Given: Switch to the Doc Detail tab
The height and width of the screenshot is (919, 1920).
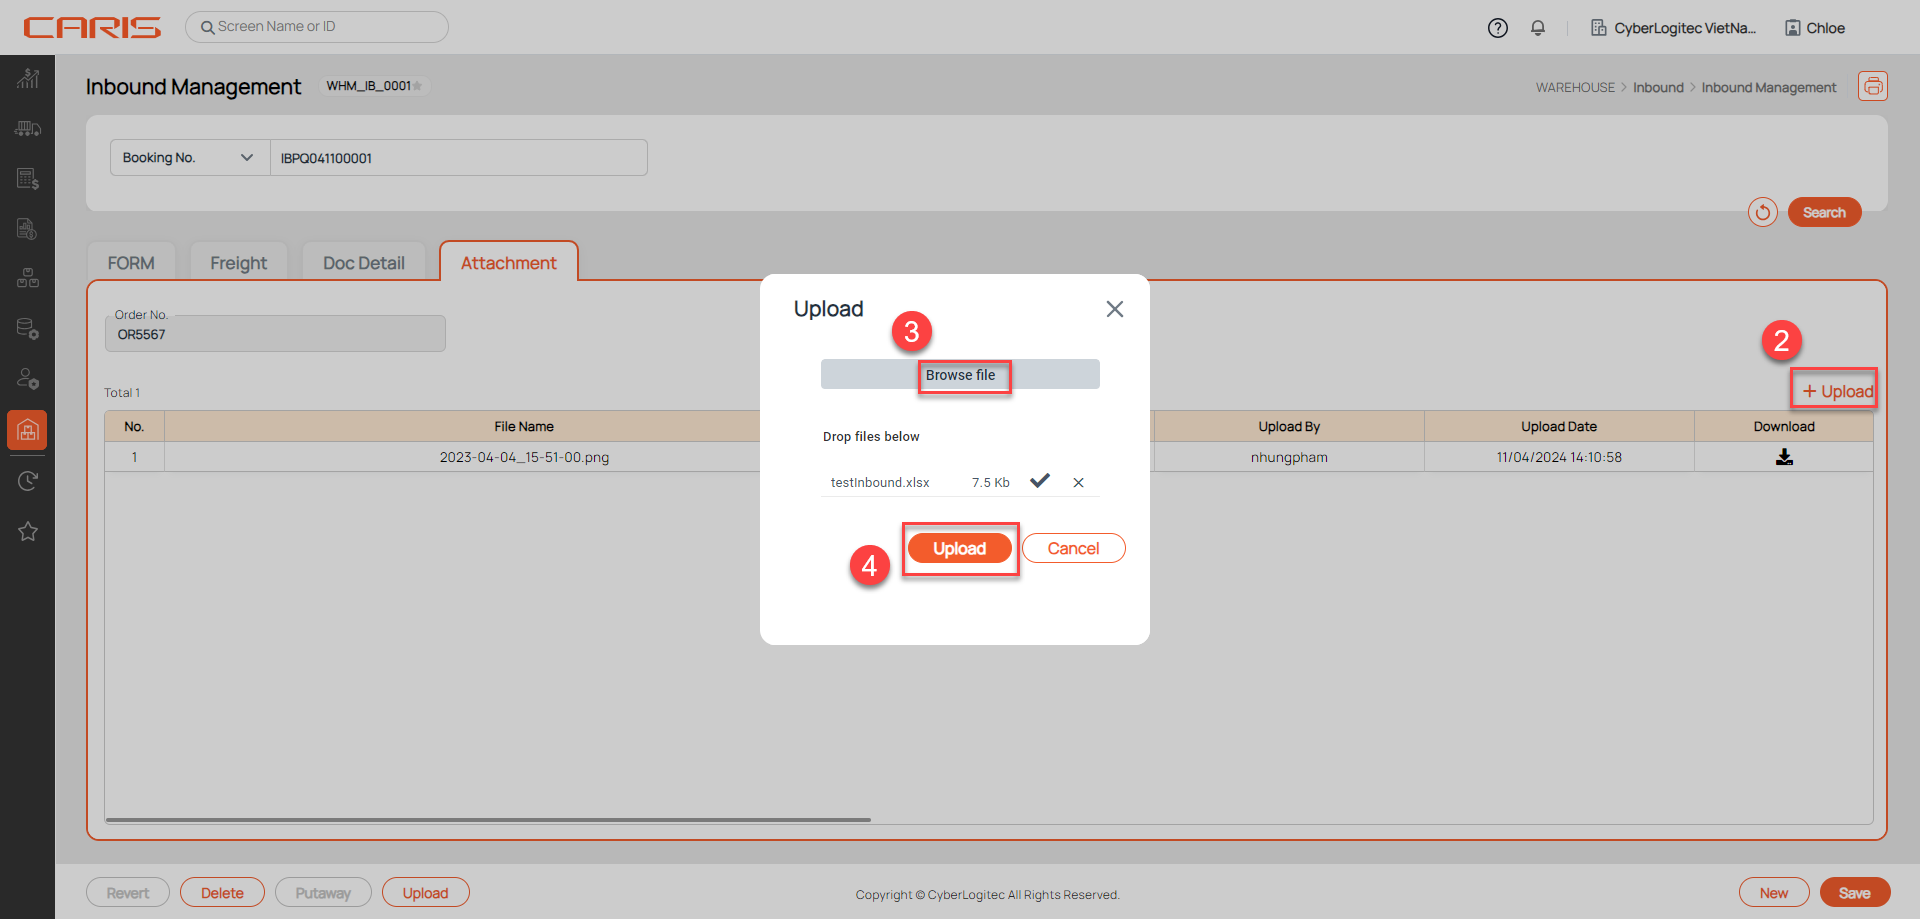Looking at the screenshot, I should [x=363, y=263].
